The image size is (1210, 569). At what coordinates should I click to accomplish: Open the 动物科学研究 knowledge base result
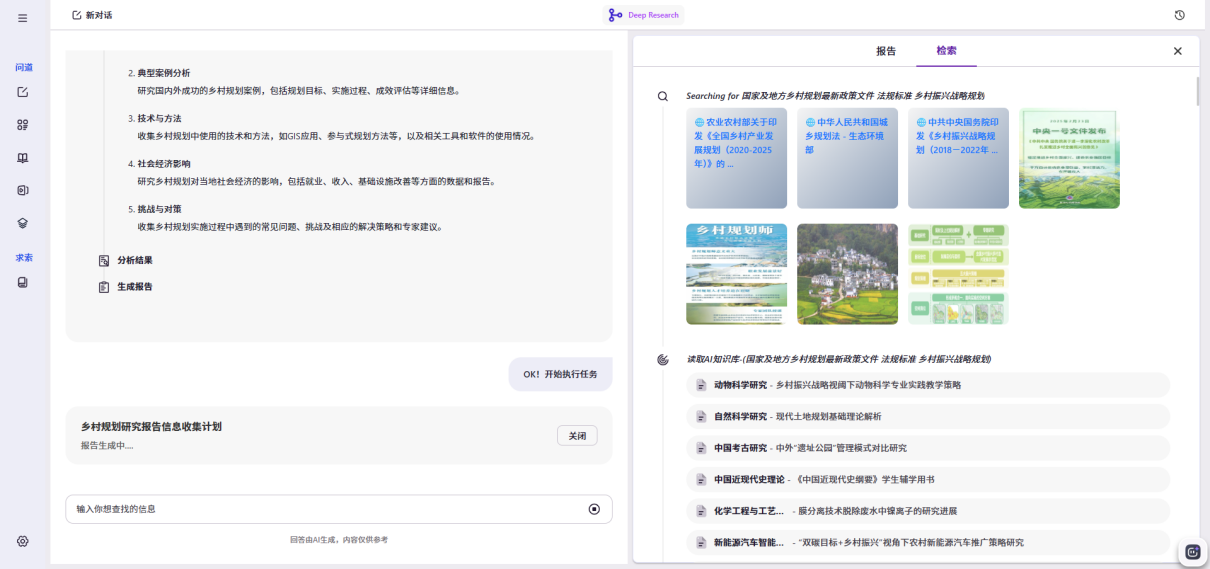click(929, 385)
